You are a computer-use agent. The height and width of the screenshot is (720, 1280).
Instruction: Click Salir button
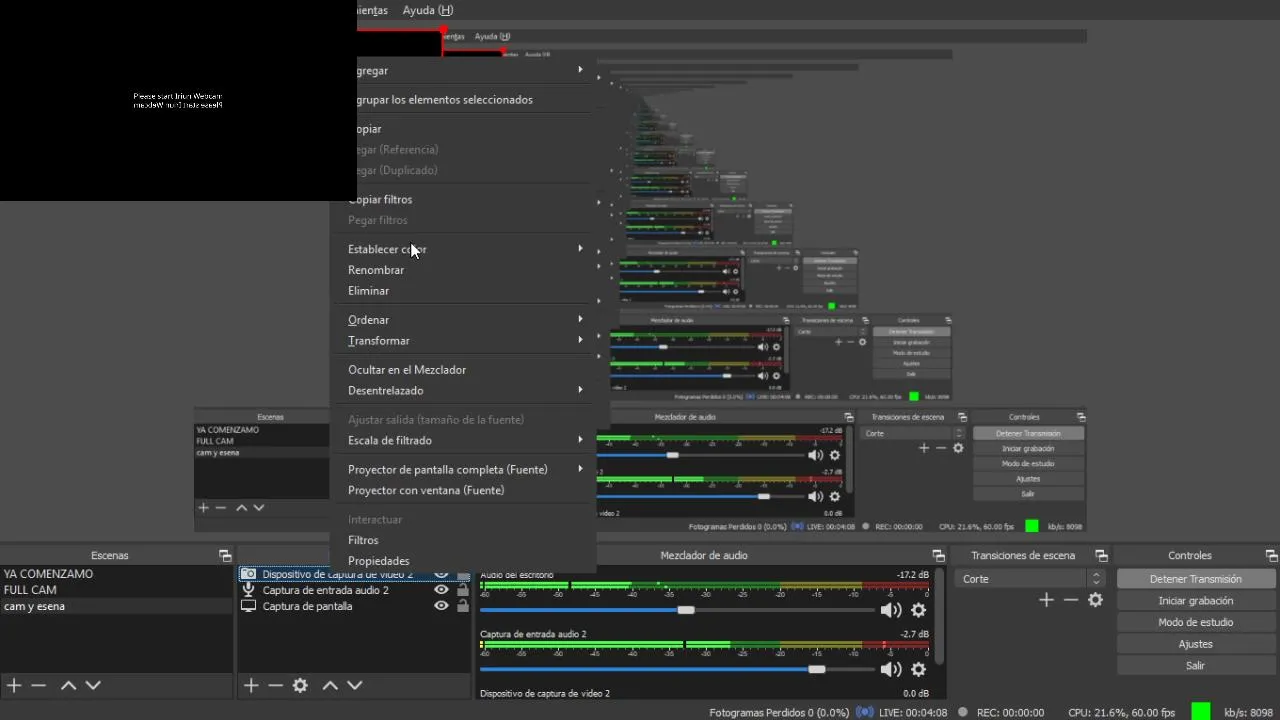pos(1196,666)
